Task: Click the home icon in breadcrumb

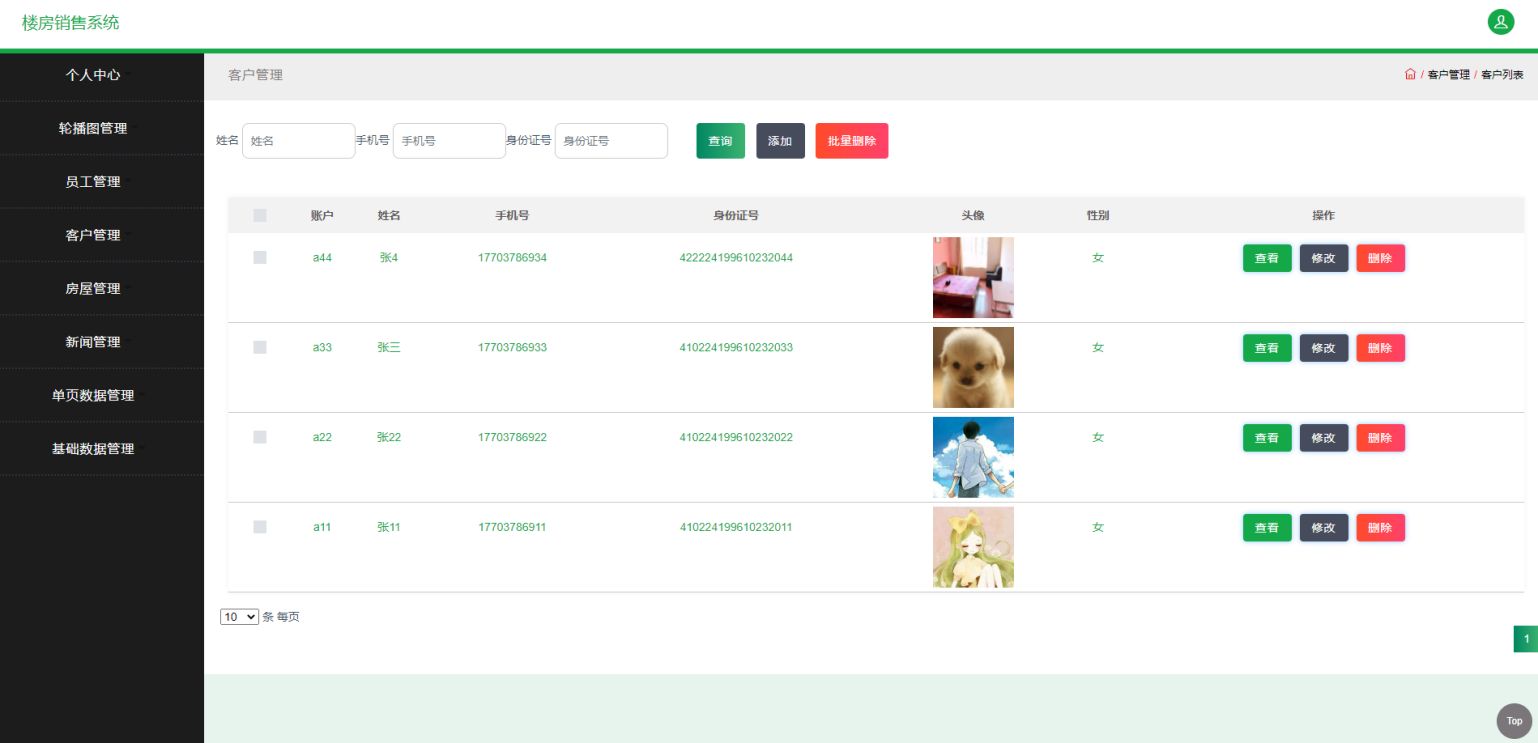Action: pos(1410,74)
